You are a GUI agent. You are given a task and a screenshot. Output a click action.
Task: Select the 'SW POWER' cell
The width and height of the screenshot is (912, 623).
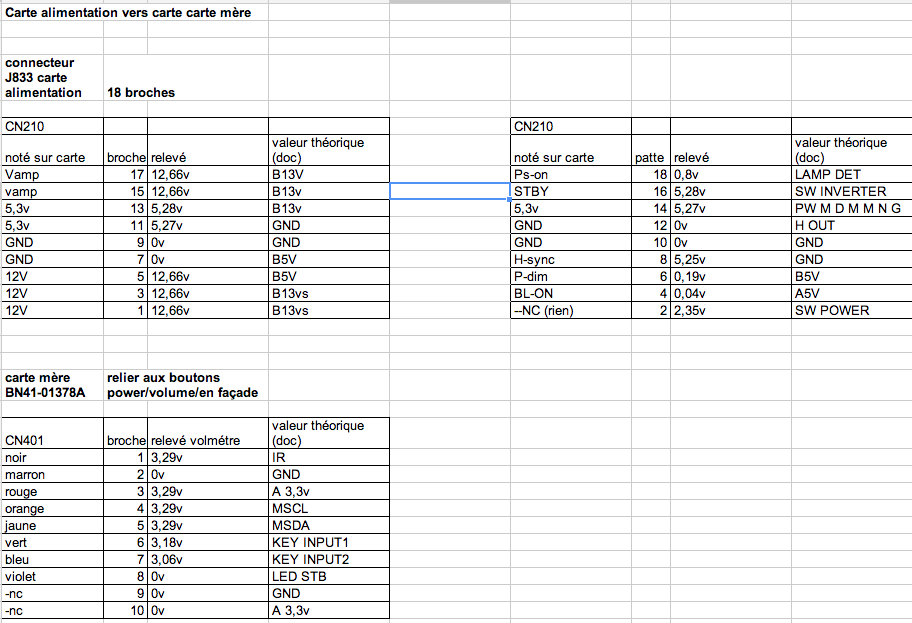pos(852,310)
